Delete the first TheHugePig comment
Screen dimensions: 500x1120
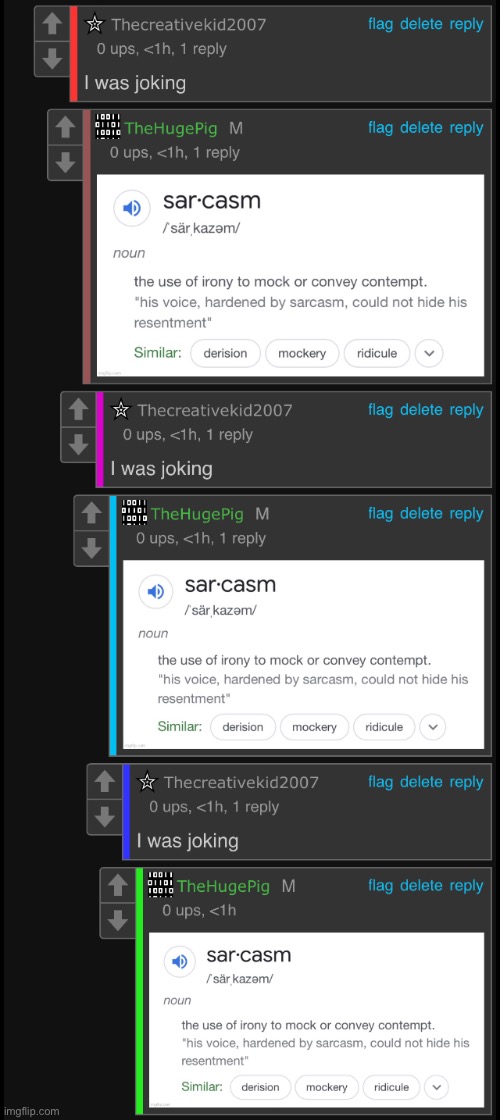point(421,128)
